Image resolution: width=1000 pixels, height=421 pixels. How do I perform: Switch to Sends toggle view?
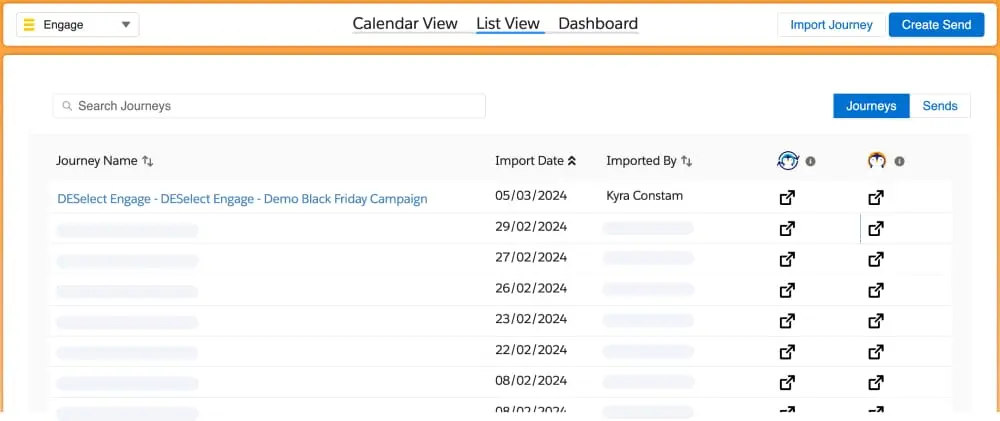[940, 106]
